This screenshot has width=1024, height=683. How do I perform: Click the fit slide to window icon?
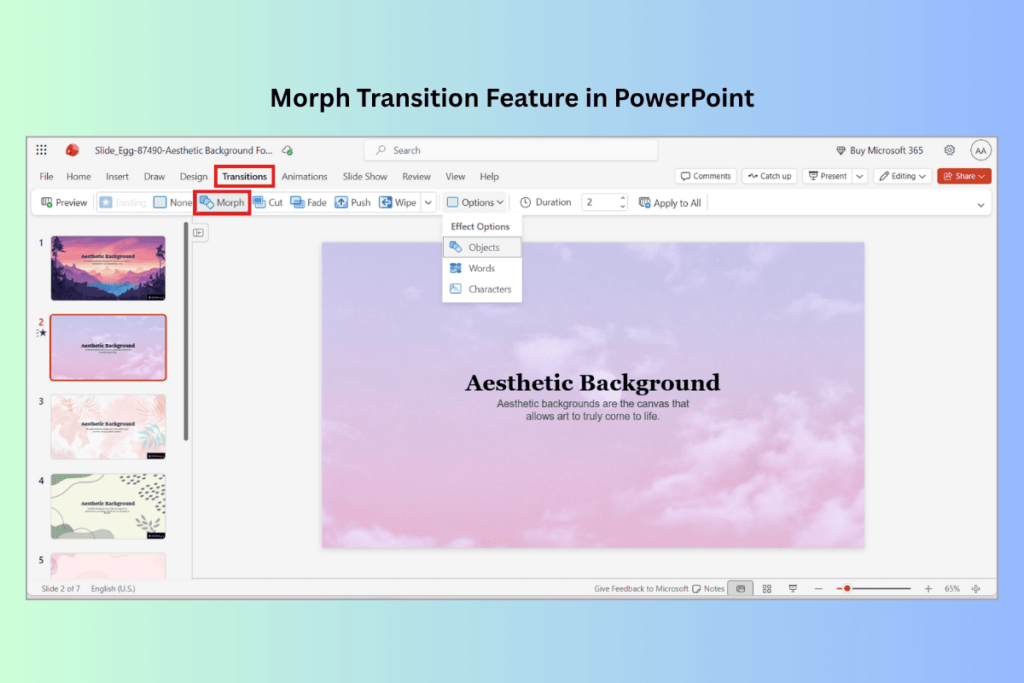[x=976, y=588]
